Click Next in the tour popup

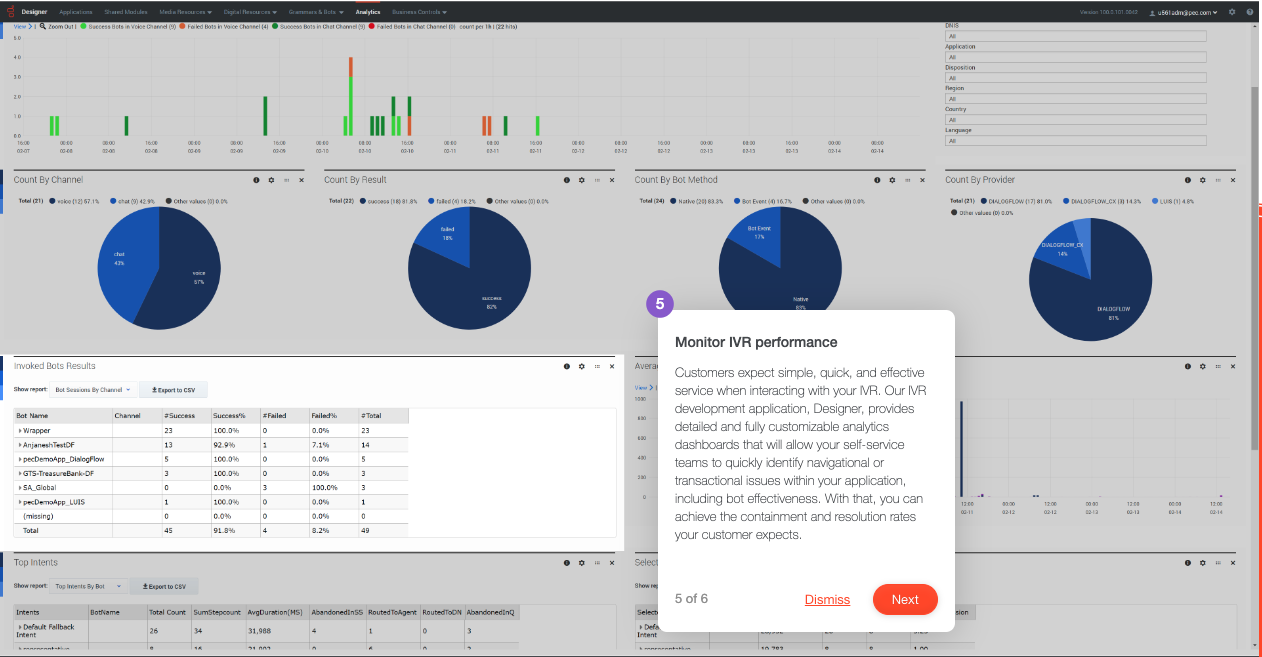pyautogui.click(x=905, y=599)
